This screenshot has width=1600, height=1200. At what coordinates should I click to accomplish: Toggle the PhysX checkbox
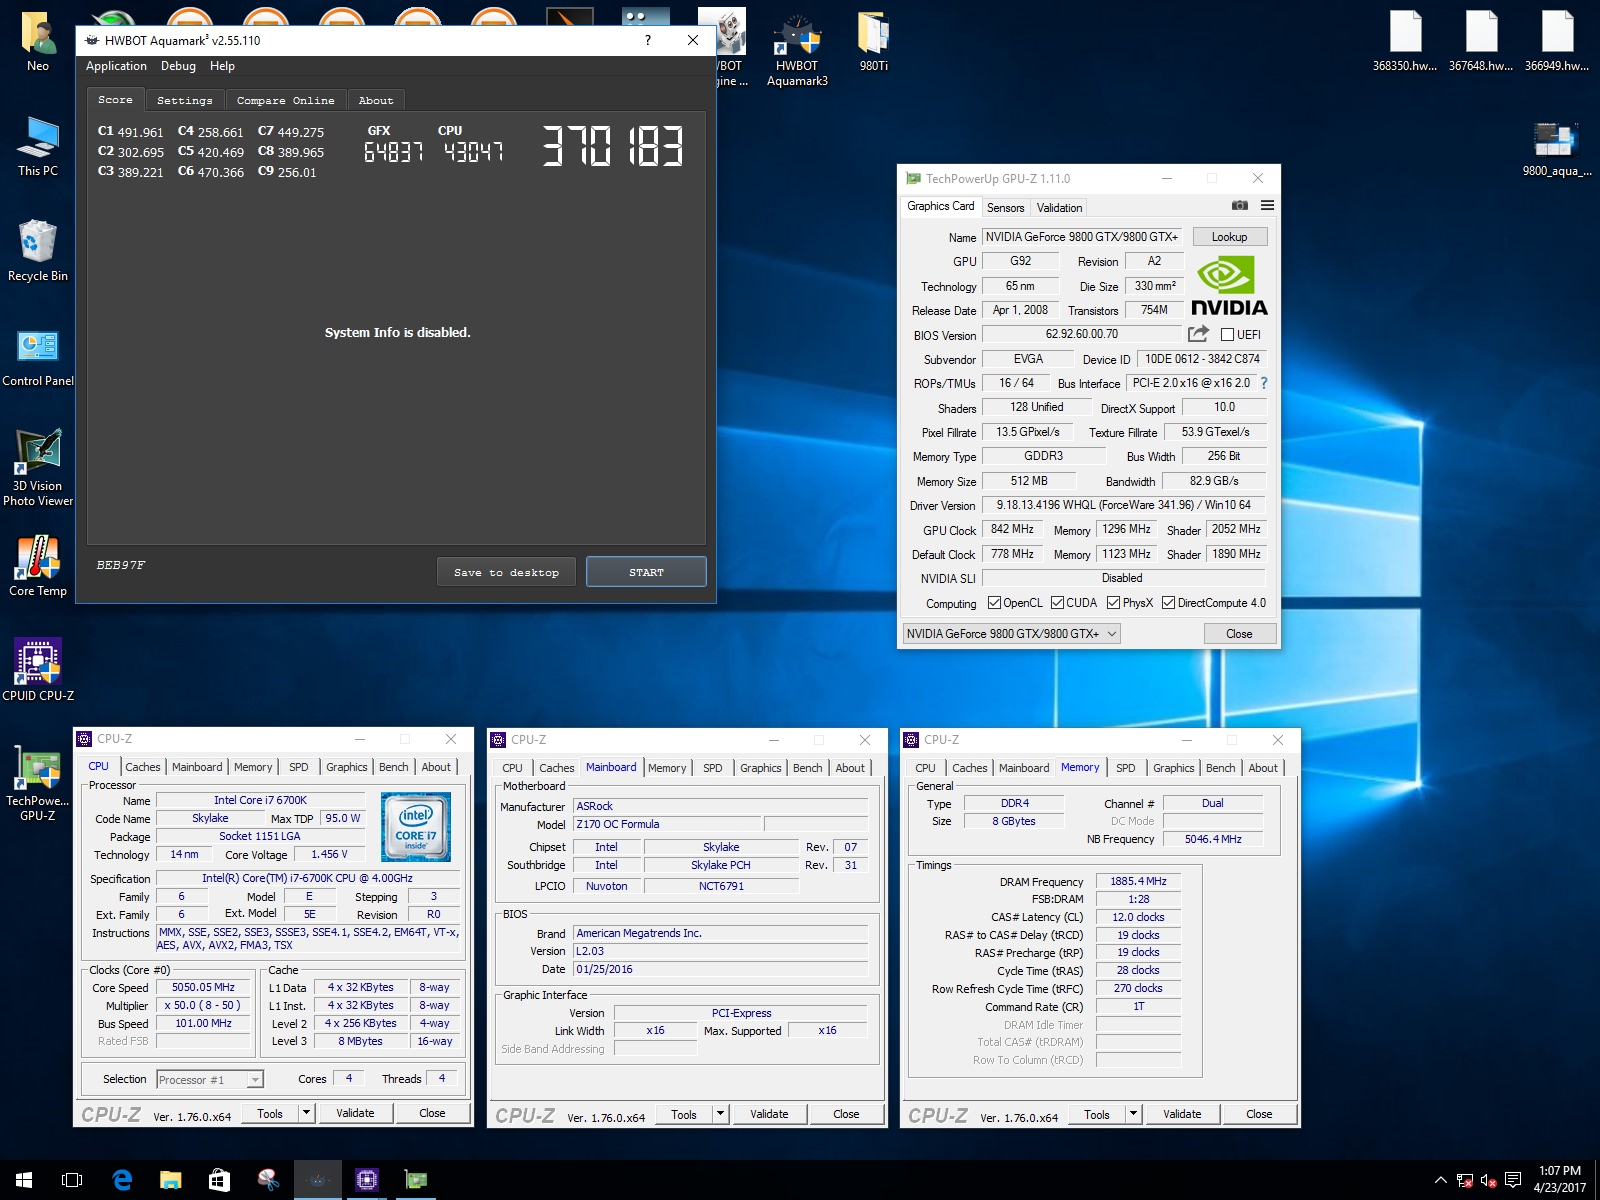coord(1113,603)
